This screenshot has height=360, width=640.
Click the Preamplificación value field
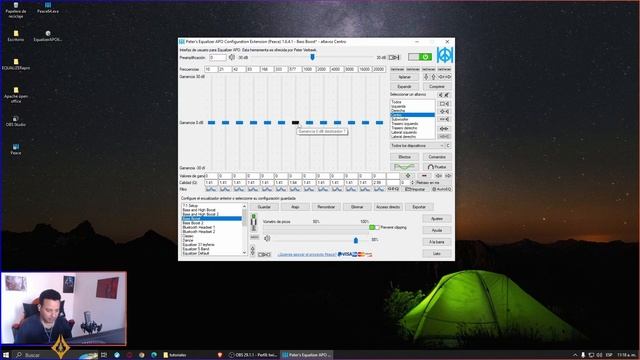click(218, 58)
